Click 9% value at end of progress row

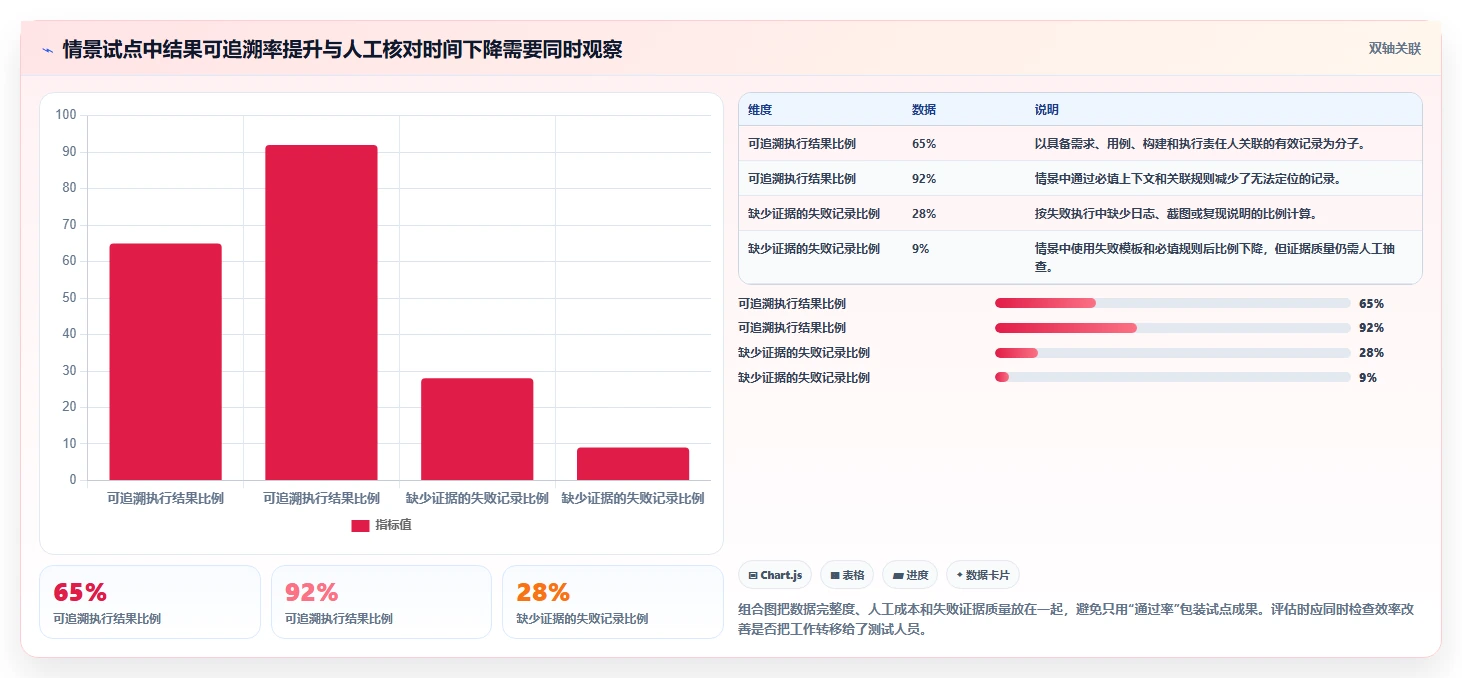[x=1368, y=378]
